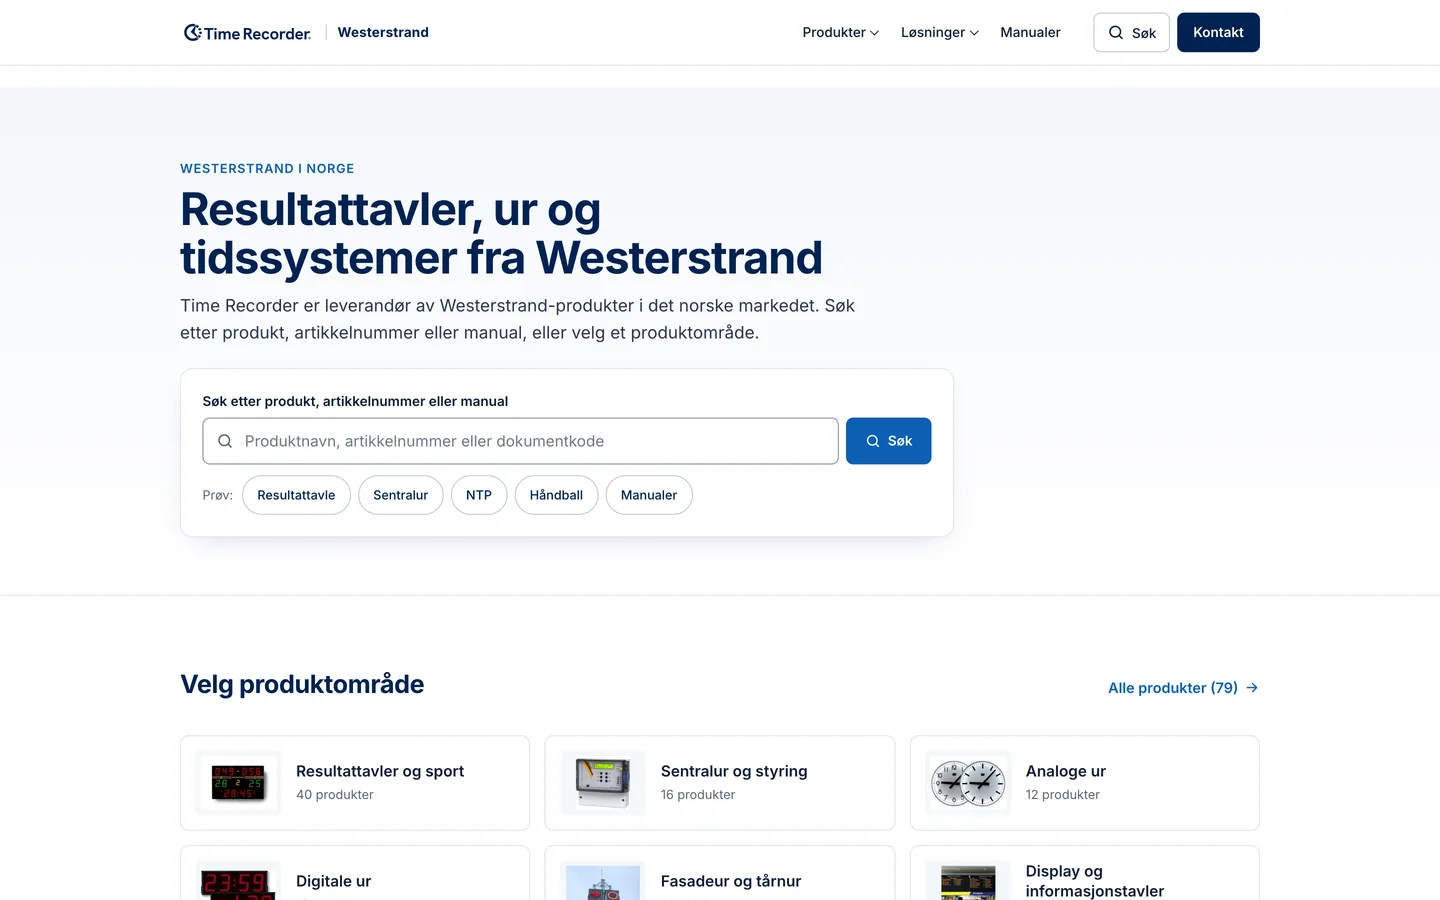
Task: Click the Time Recorder logo
Action: click(247, 33)
